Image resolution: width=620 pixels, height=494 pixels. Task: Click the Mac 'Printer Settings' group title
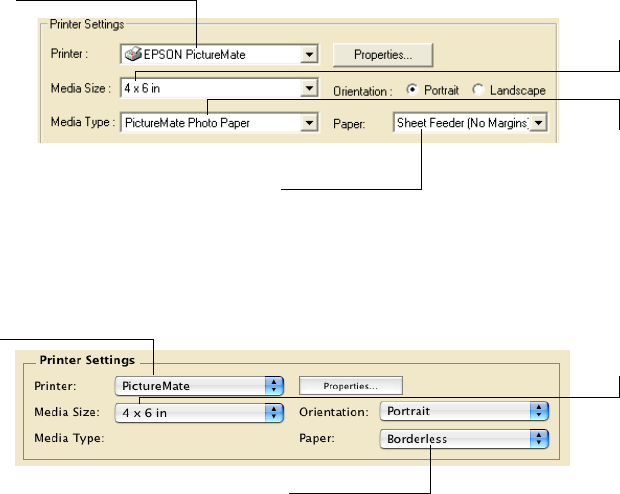pyautogui.click(x=87, y=360)
